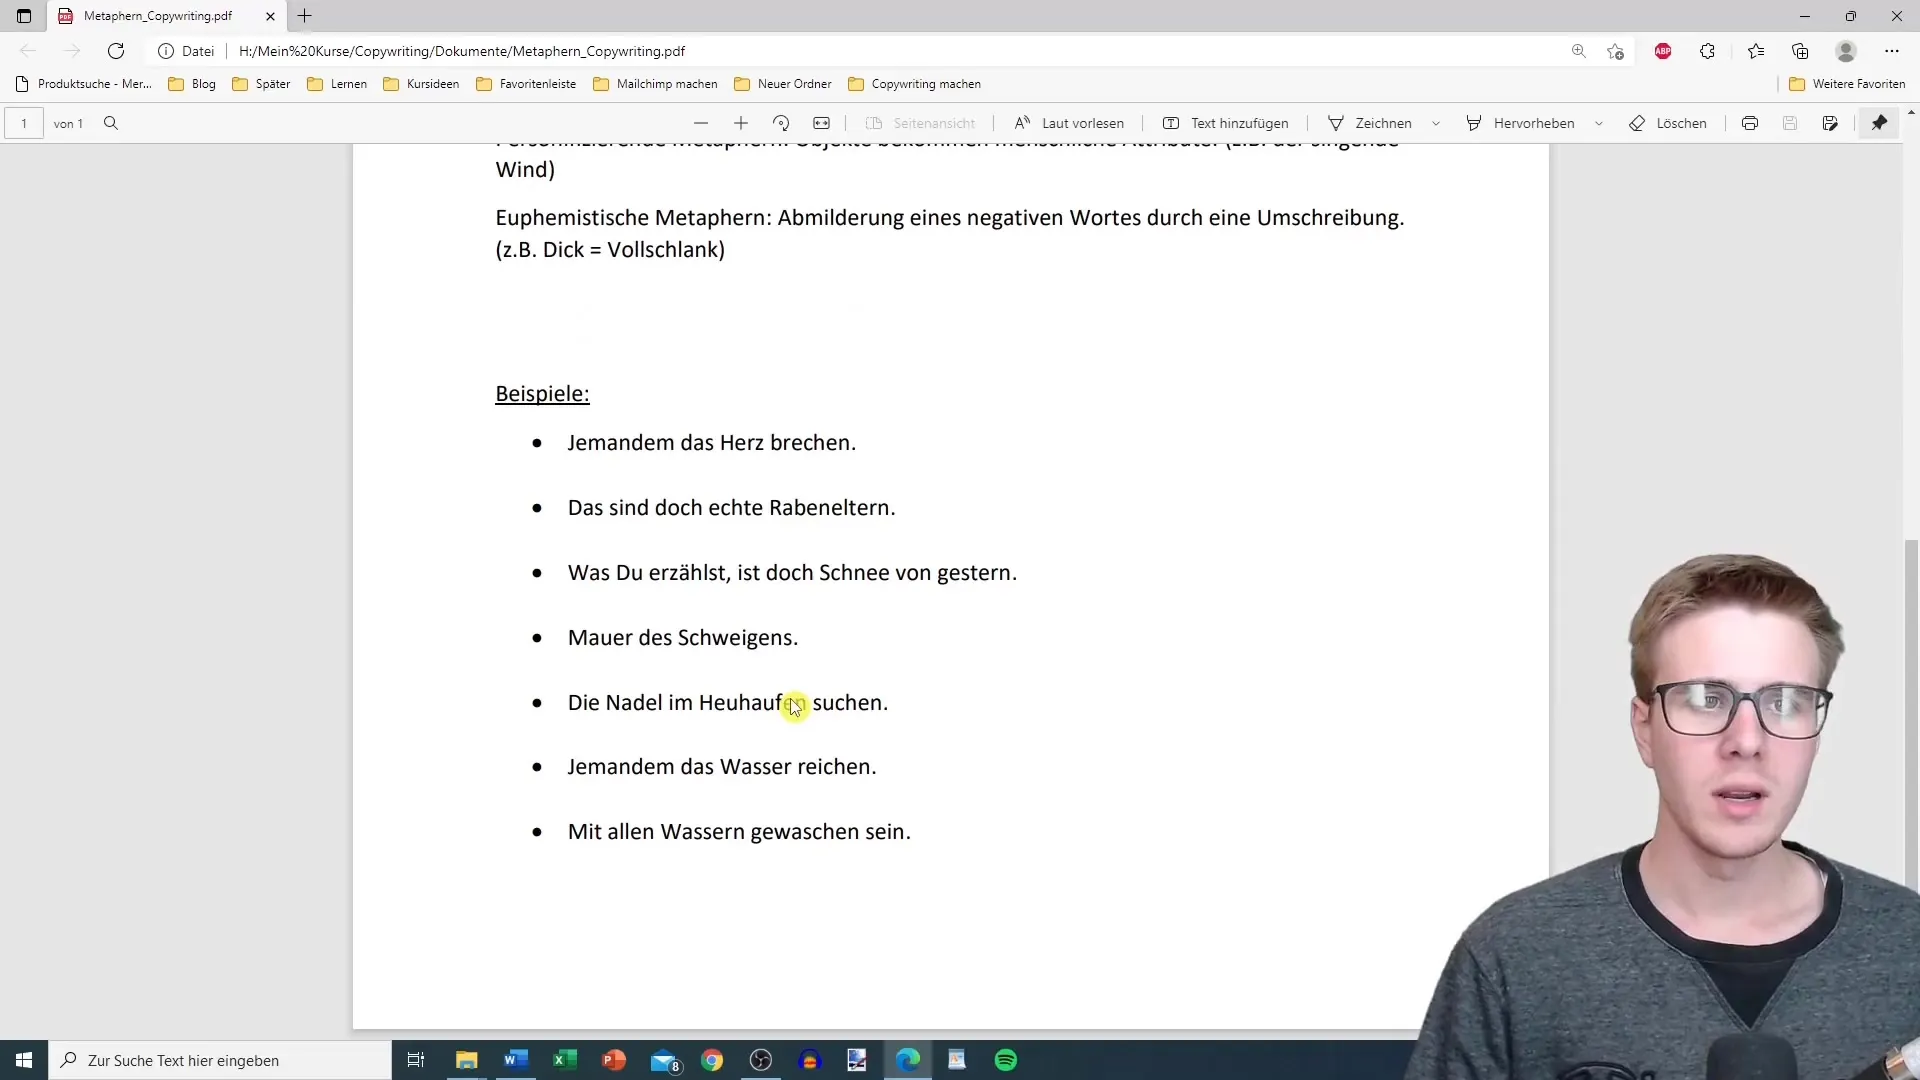
Task: Switch to the Edge taskbar window
Action: (908, 1060)
